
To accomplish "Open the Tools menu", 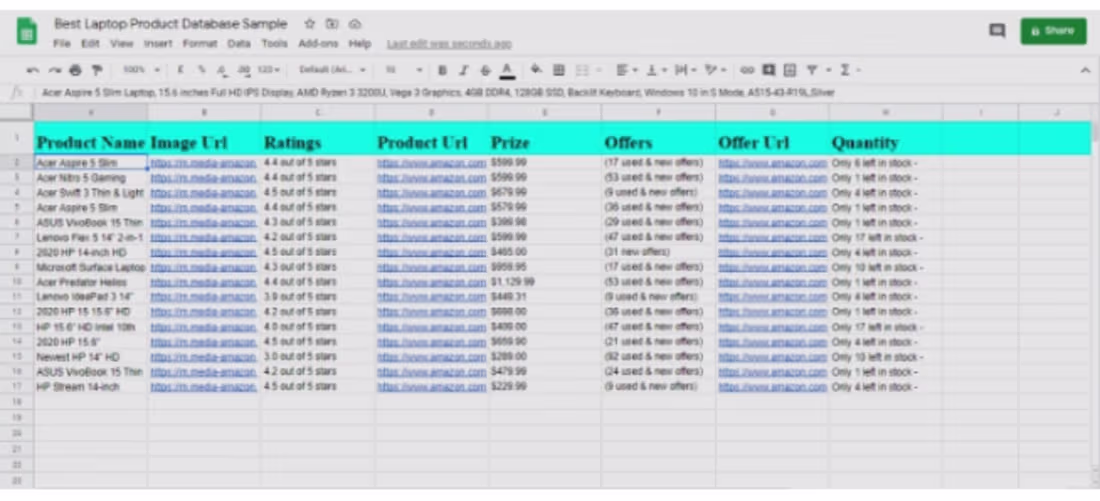I will coord(274,44).
